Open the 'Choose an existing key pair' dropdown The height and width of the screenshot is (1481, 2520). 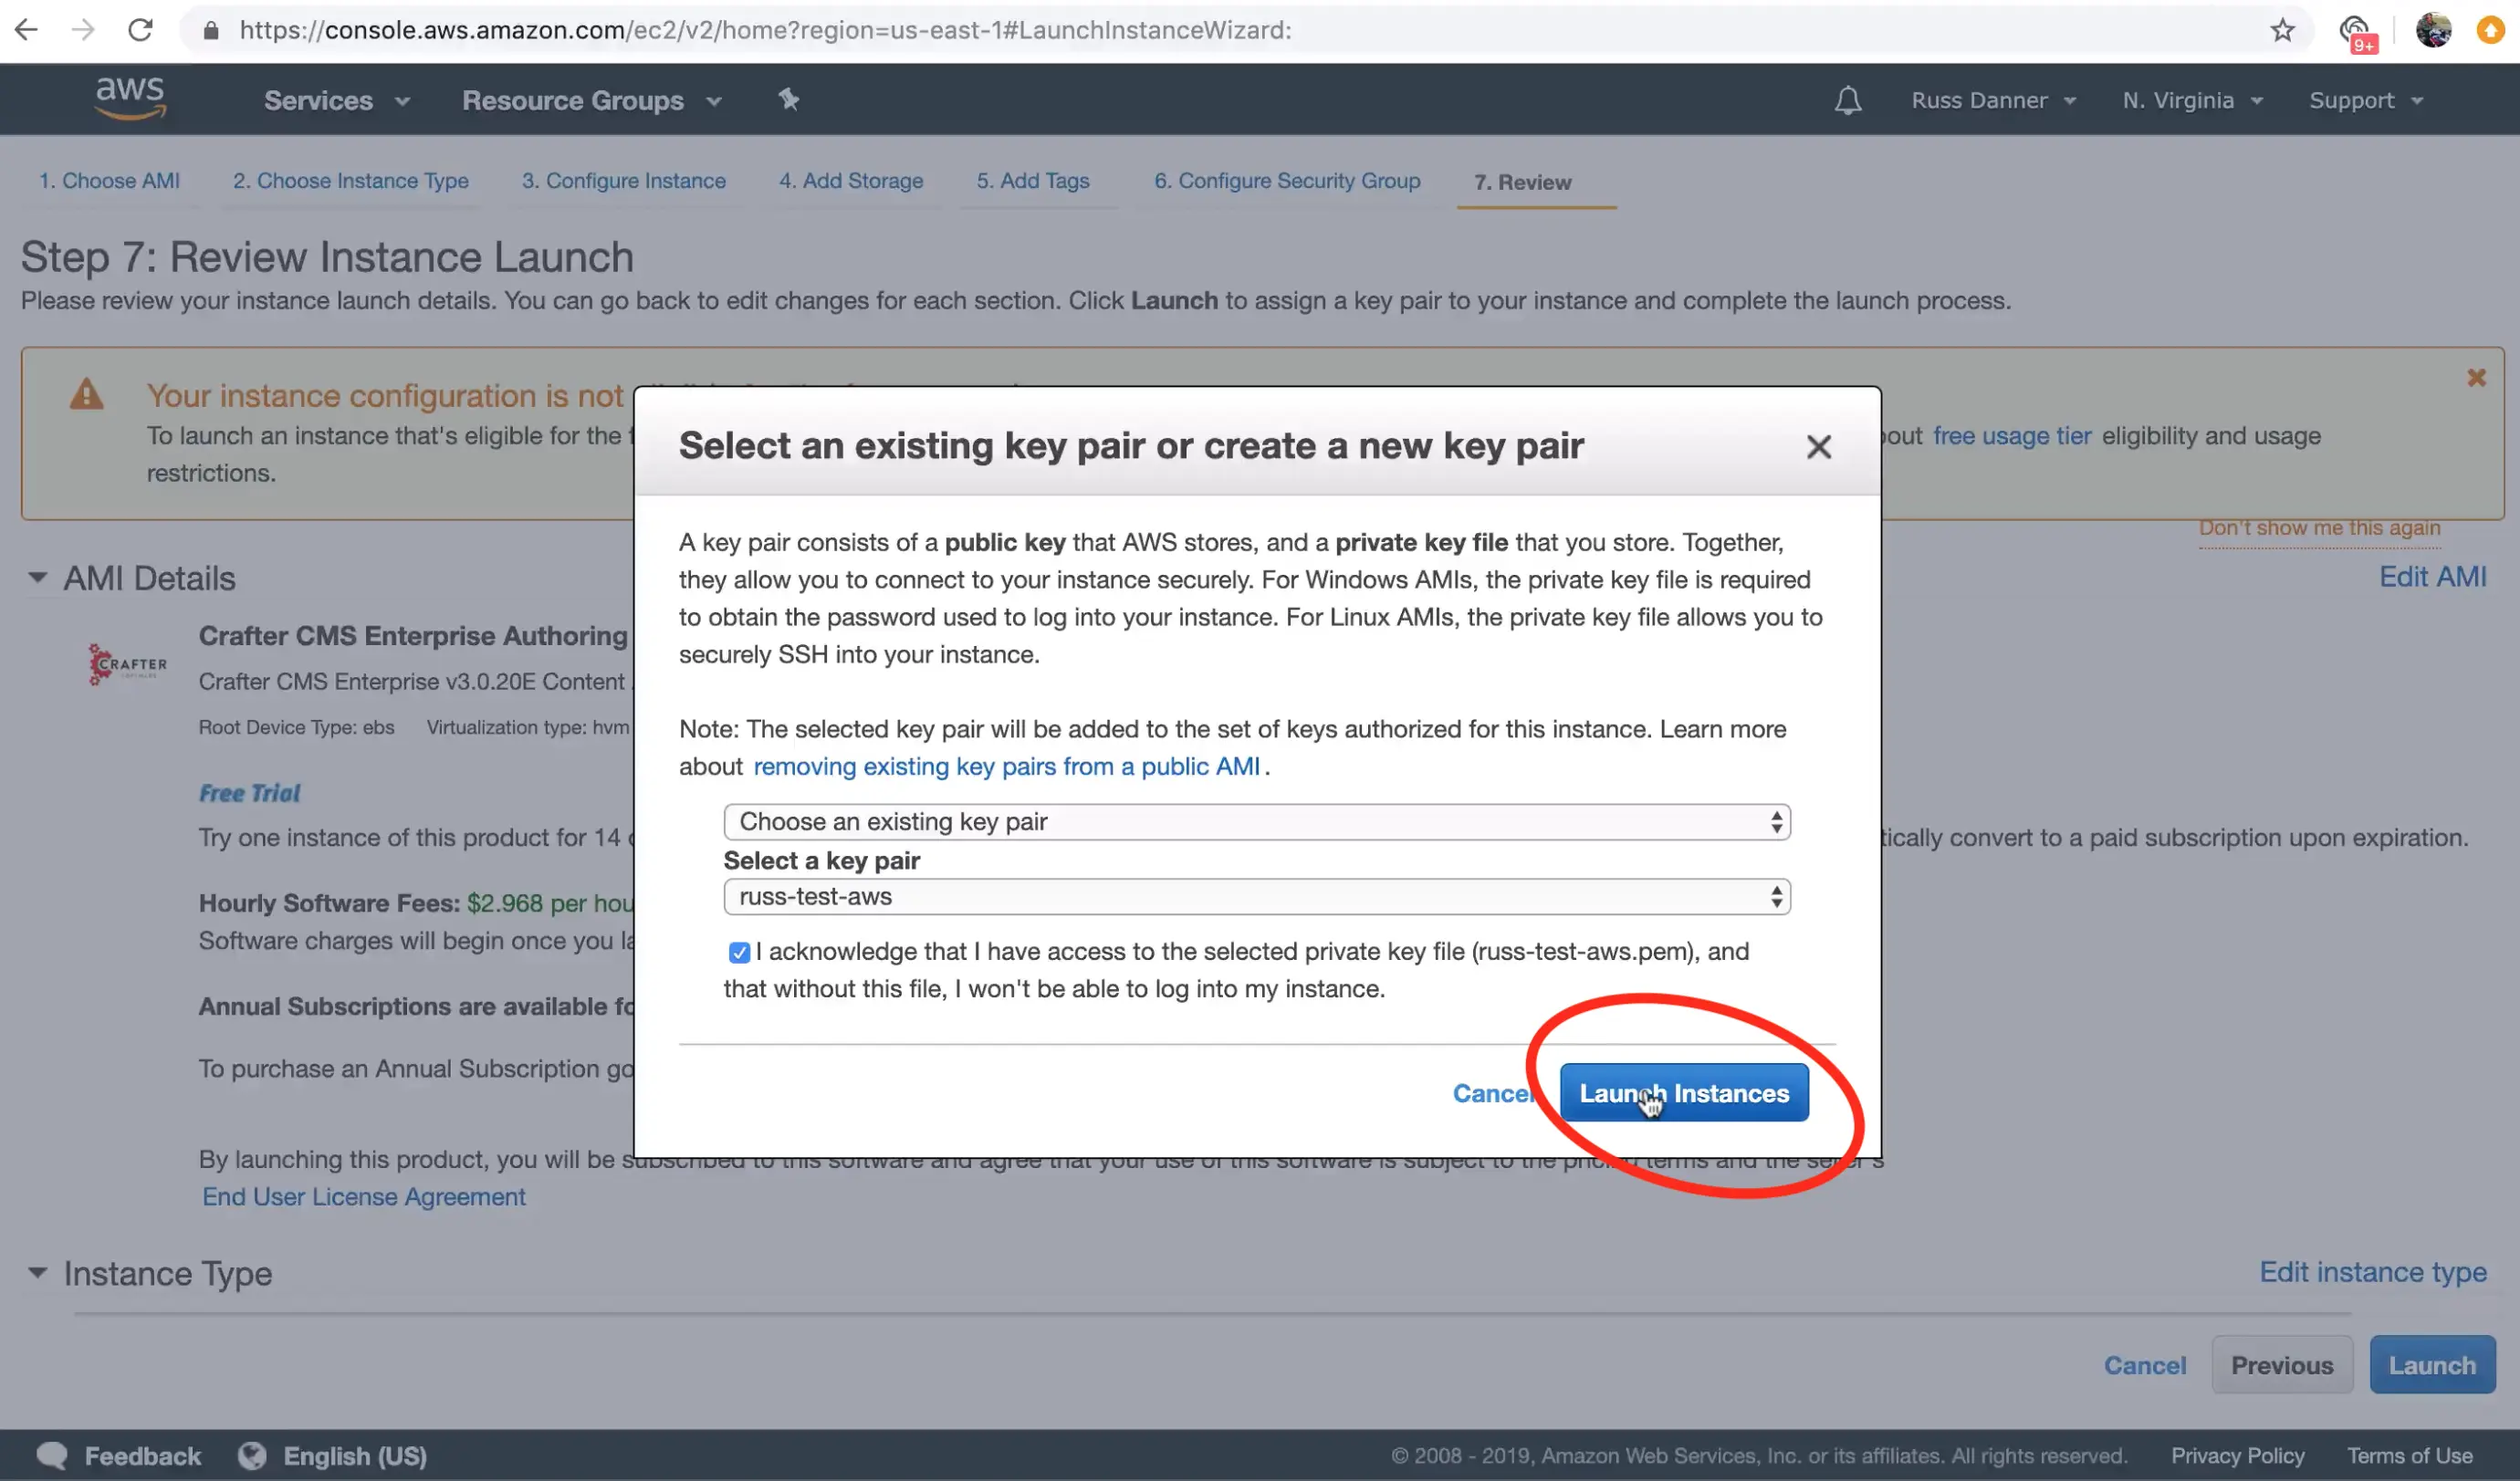pyautogui.click(x=1256, y=822)
